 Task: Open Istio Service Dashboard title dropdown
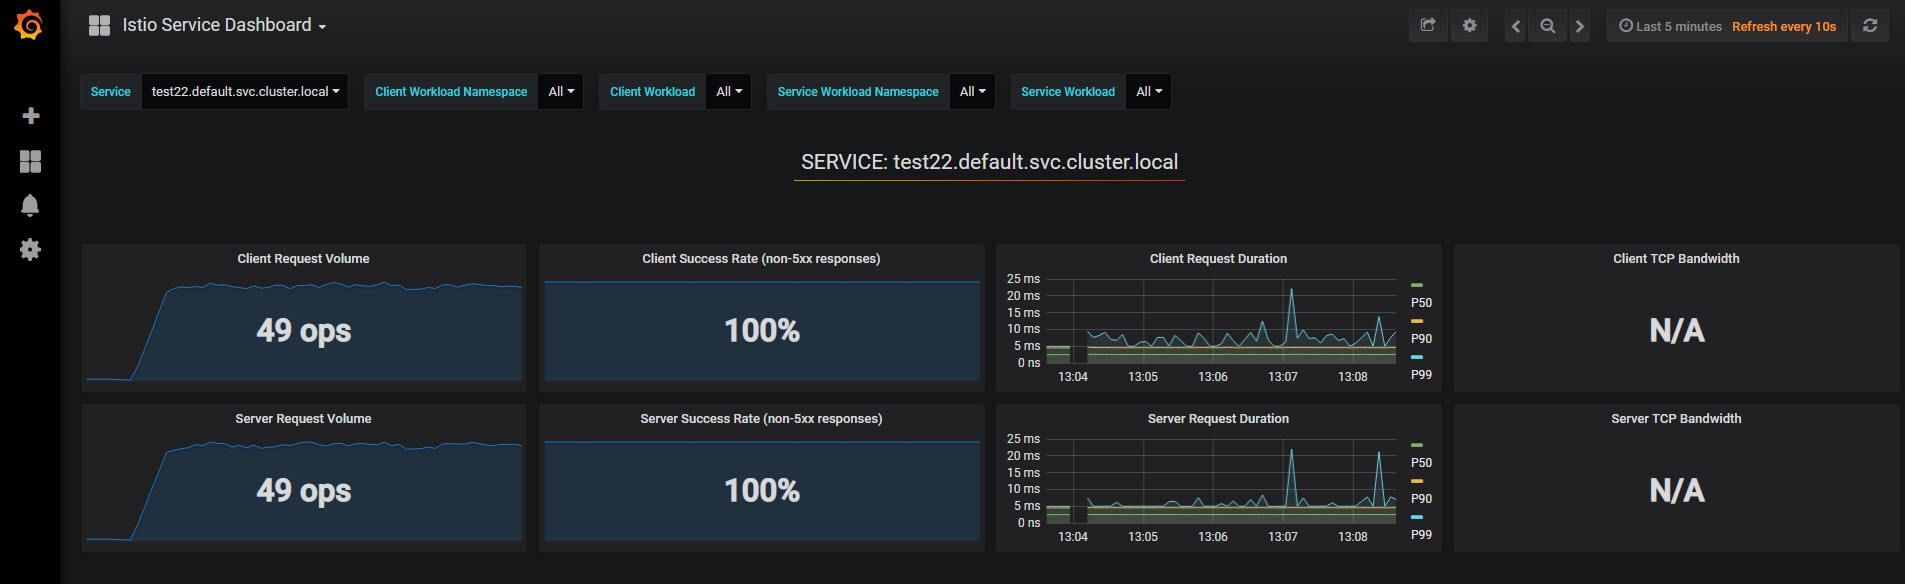pyautogui.click(x=224, y=25)
